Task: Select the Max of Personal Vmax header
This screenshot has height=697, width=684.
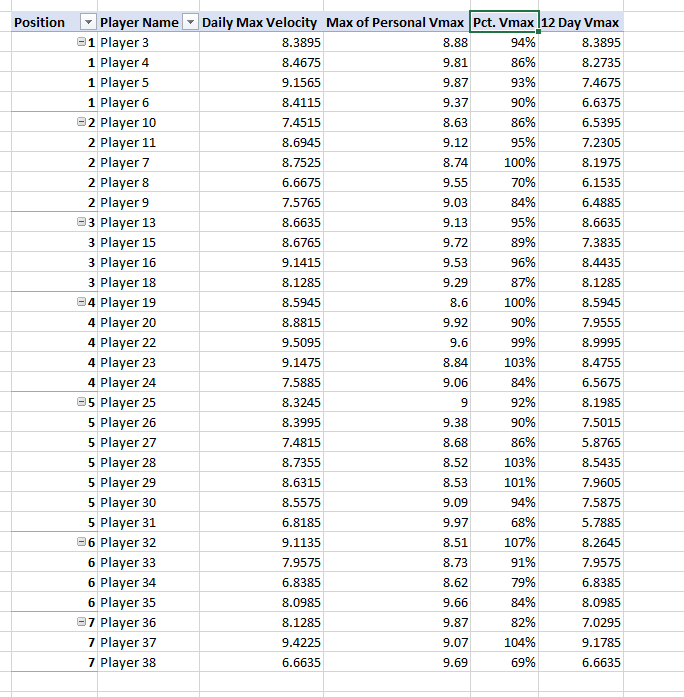Action: (395, 23)
